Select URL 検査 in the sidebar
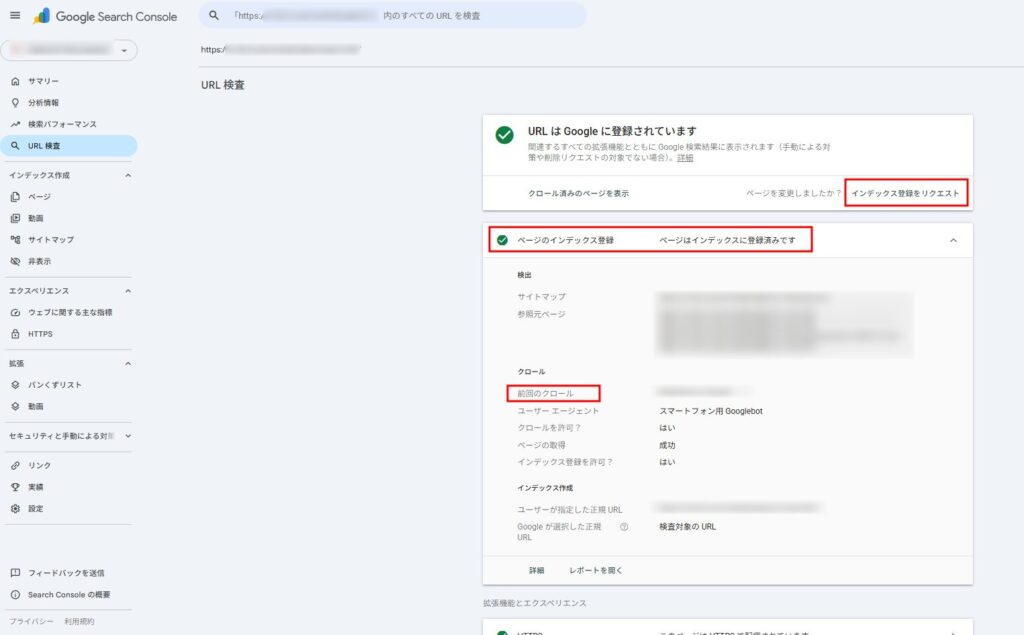The image size is (1024, 635). (x=69, y=146)
